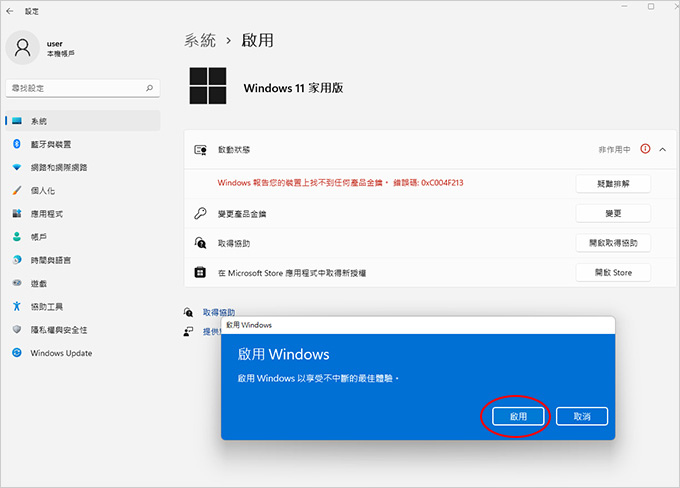Screen dimensions: 680x488
Task: Click the 非作用中 status text
Action: click(x=615, y=150)
